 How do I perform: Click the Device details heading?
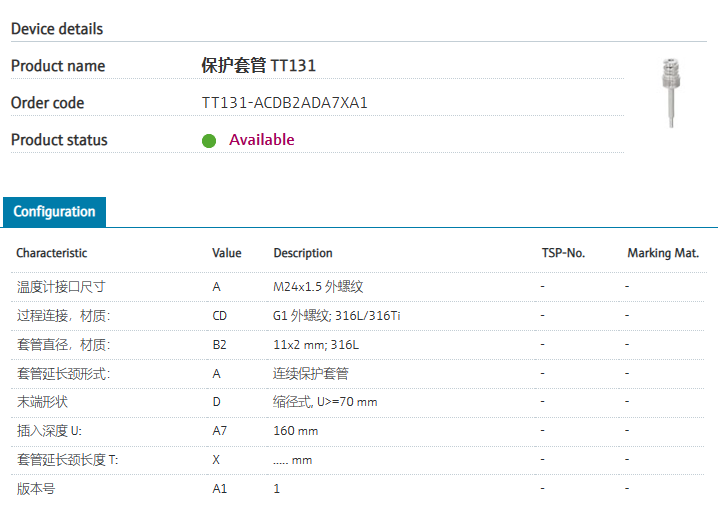tap(57, 29)
